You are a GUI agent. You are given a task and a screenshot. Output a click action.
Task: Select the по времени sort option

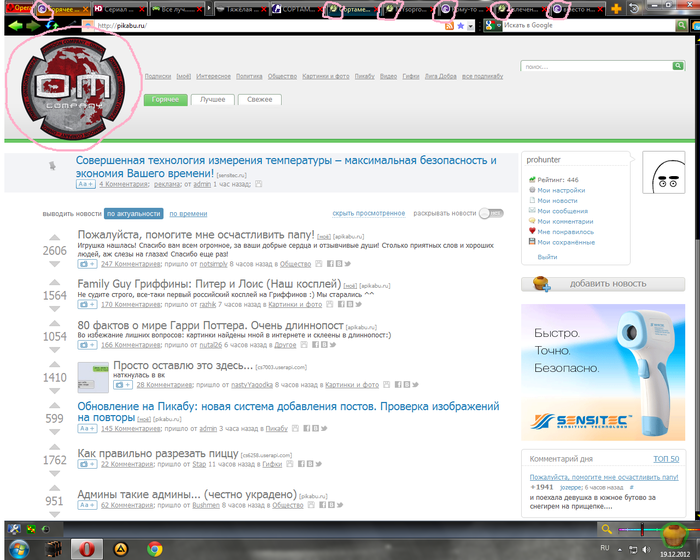point(188,214)
